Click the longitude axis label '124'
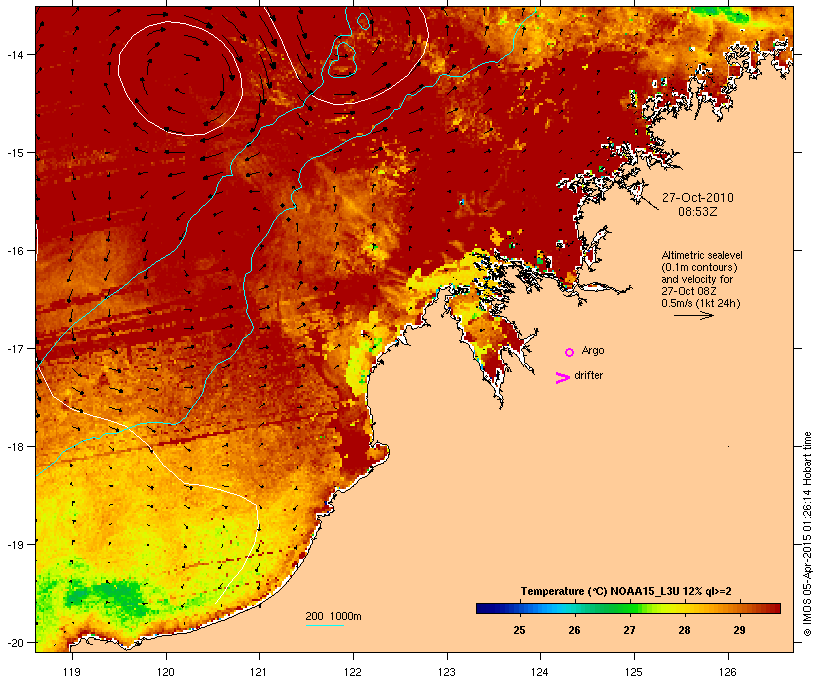 (540, 672)
